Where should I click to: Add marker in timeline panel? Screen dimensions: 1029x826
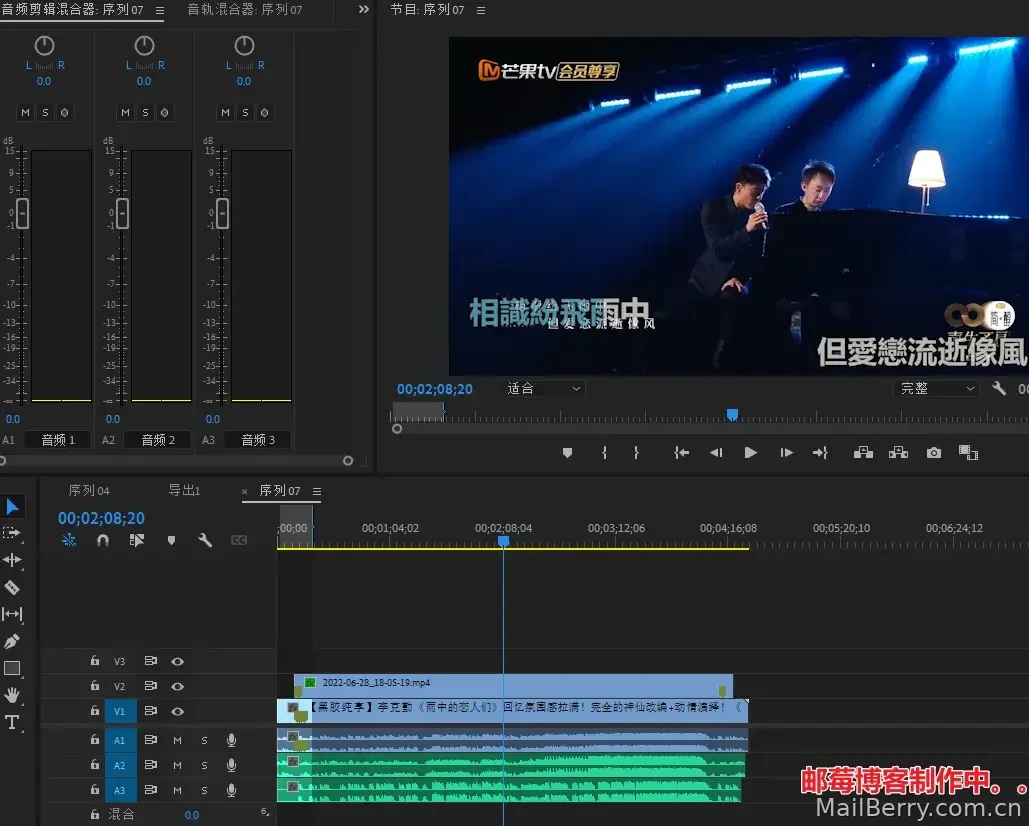(x=171, y=541)
